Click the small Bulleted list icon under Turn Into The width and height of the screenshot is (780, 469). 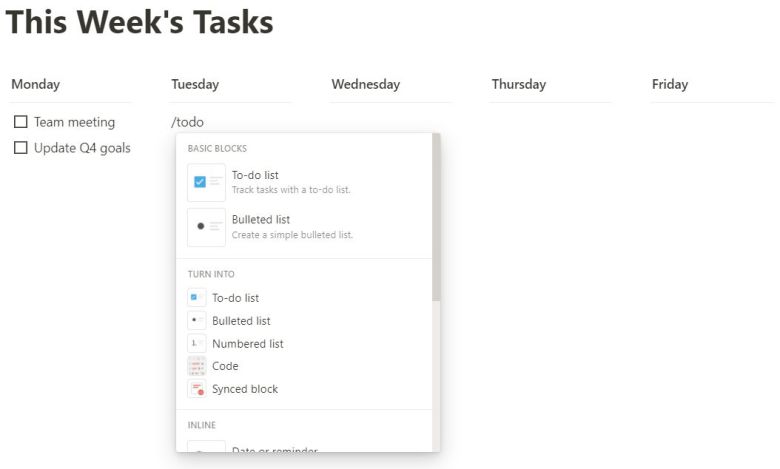[196, 321]
